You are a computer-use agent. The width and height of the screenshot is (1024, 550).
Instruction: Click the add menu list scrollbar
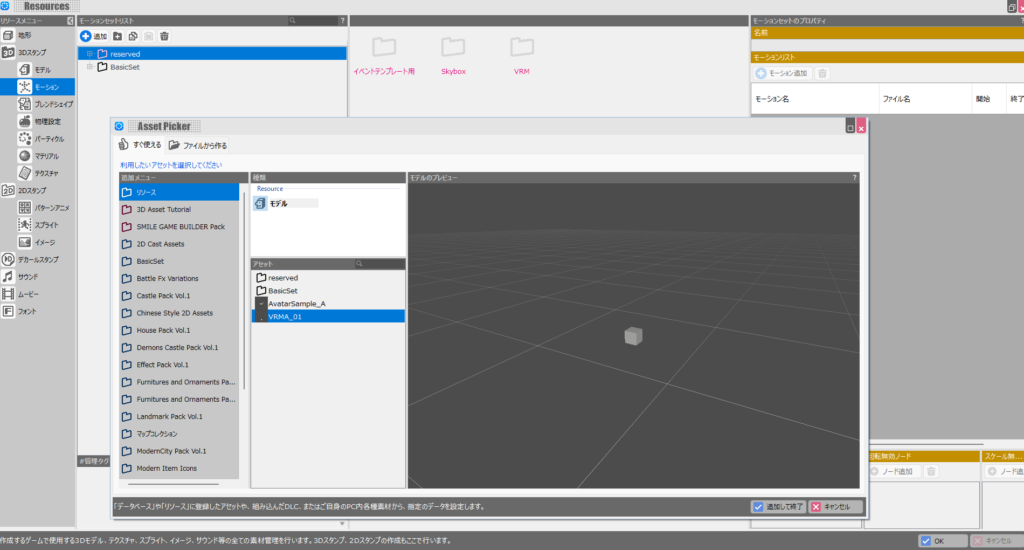coord(244,290)
